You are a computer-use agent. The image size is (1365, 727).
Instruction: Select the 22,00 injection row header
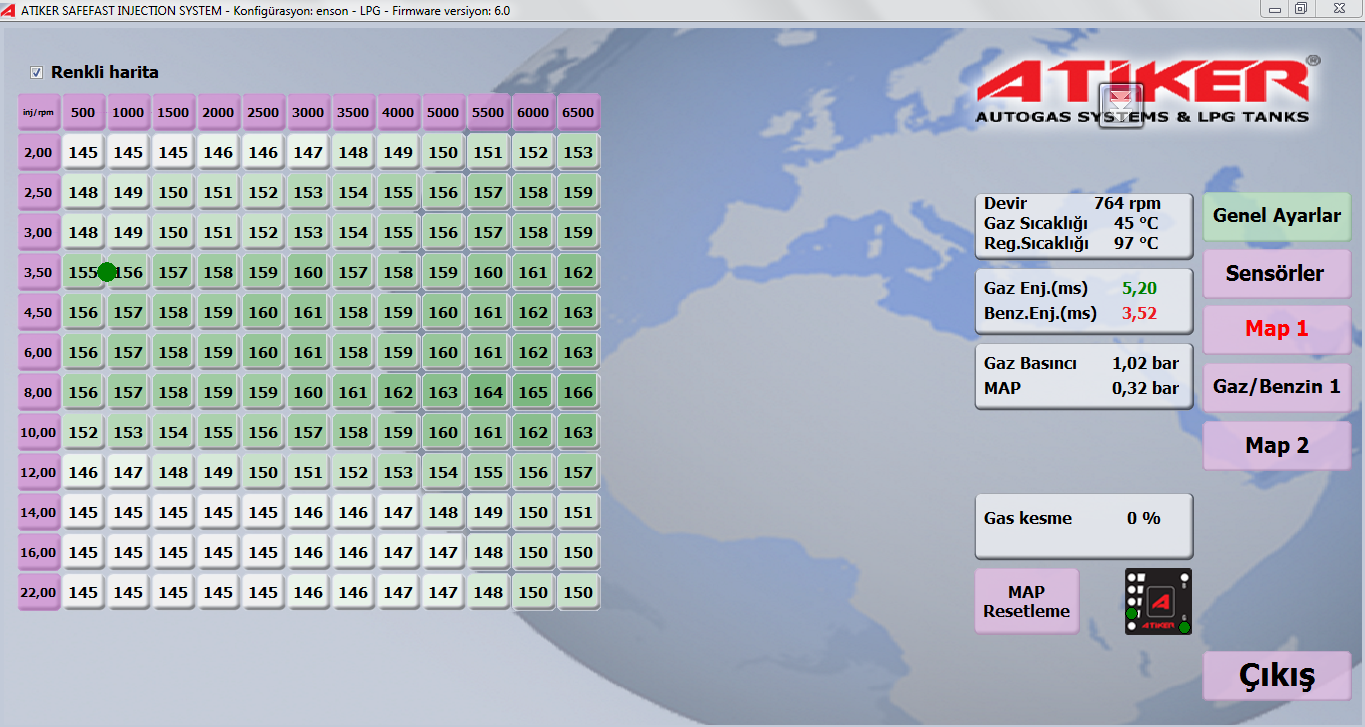[39, 592]
